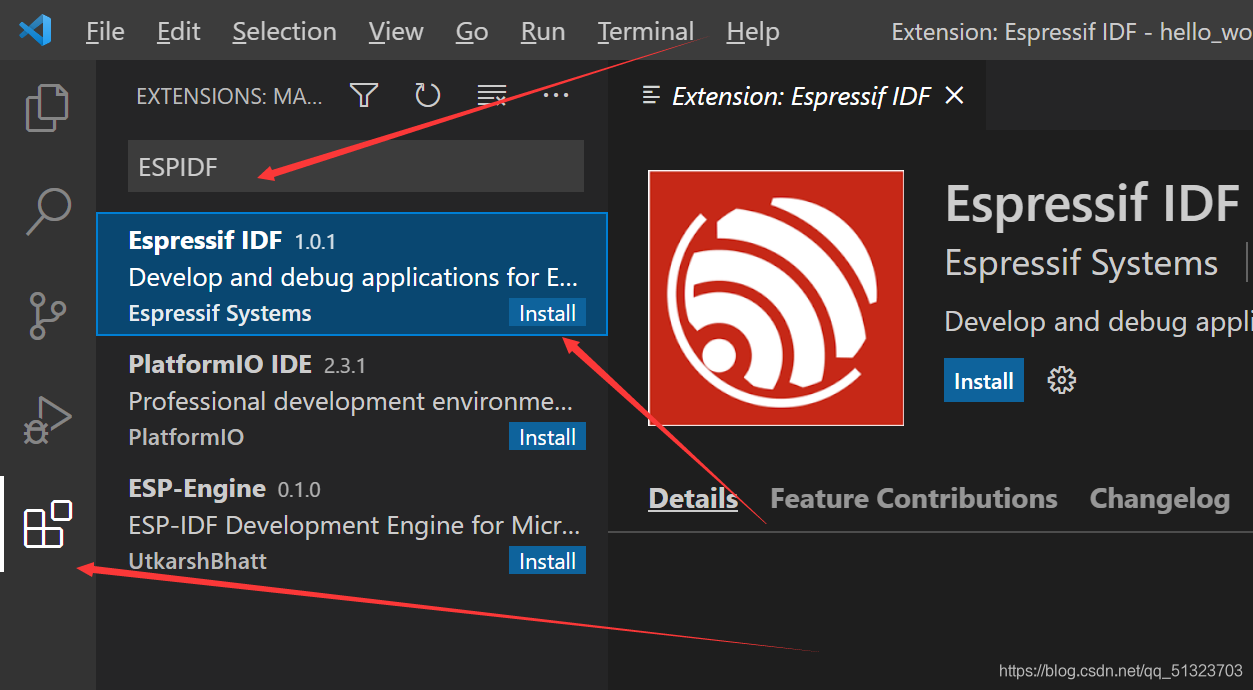This screenshot has height=690, width=1253.
Task: Open the Help menu
Action: pyautogui.click(x=753, y=32)
